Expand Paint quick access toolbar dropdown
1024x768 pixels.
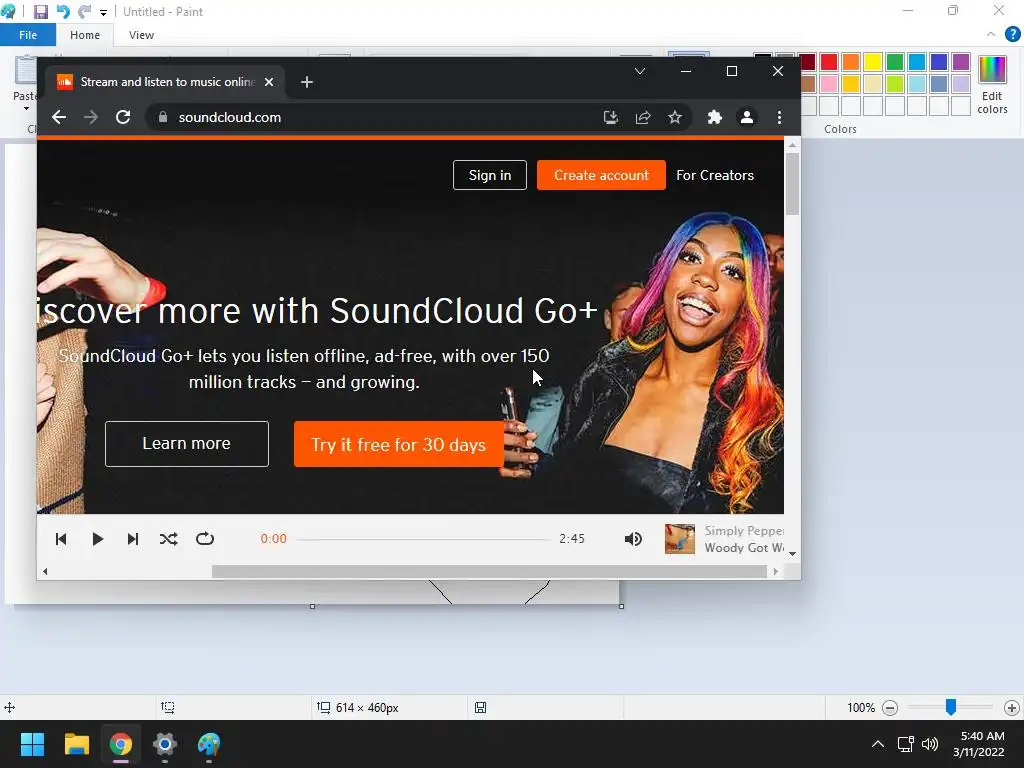(x=103, y=12)
